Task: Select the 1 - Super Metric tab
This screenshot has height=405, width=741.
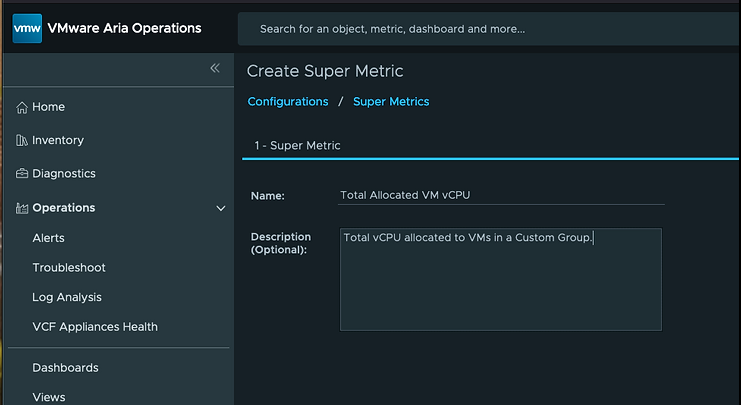Action: click(297, 146)
